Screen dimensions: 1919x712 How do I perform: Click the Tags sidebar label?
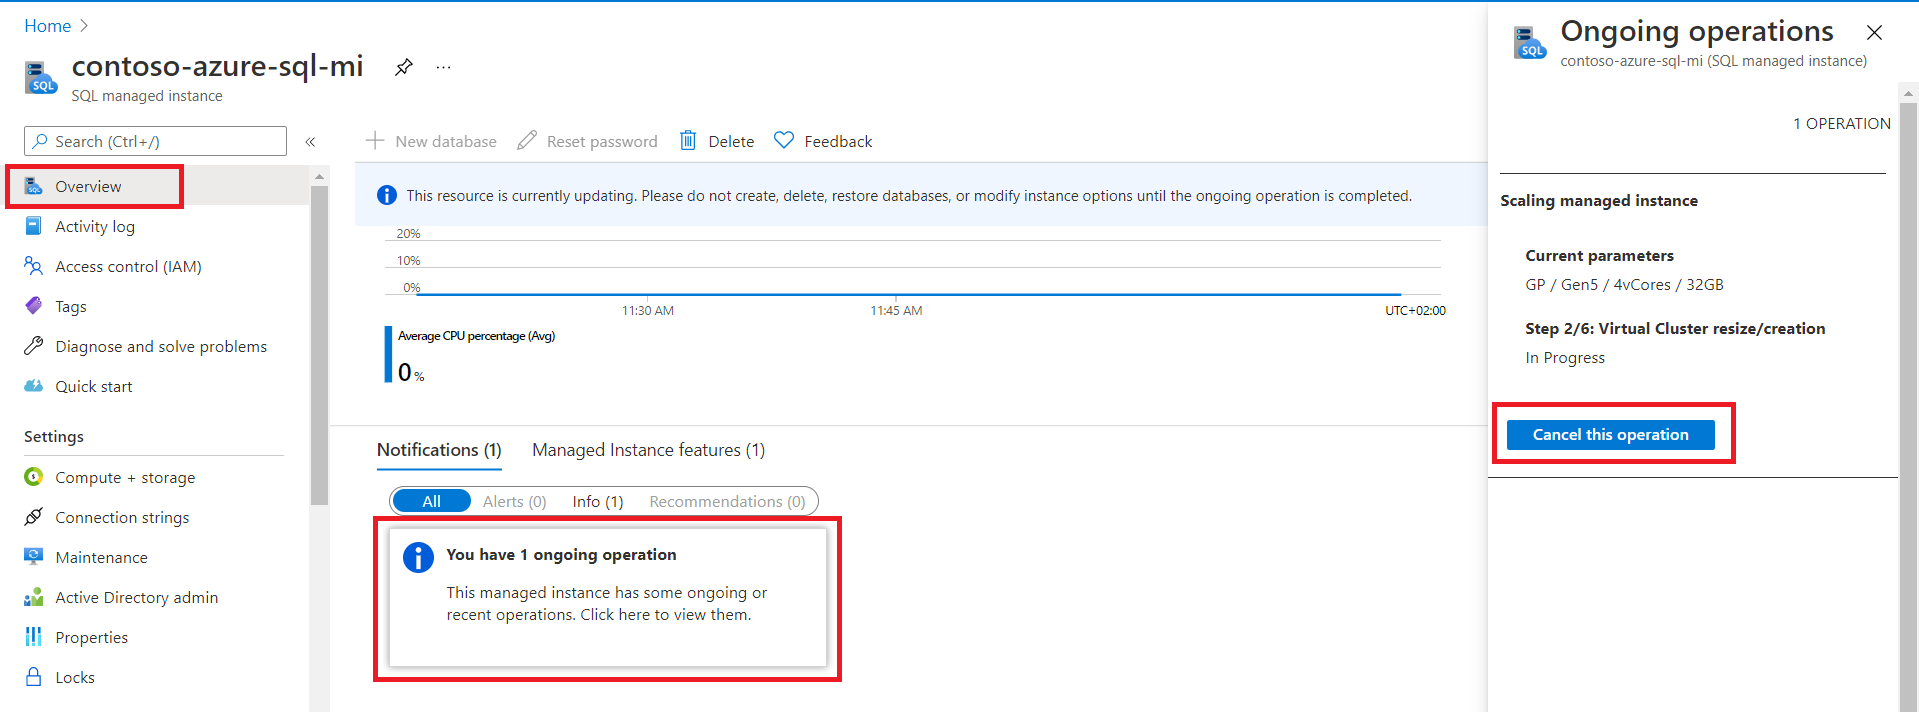point(71,307)
